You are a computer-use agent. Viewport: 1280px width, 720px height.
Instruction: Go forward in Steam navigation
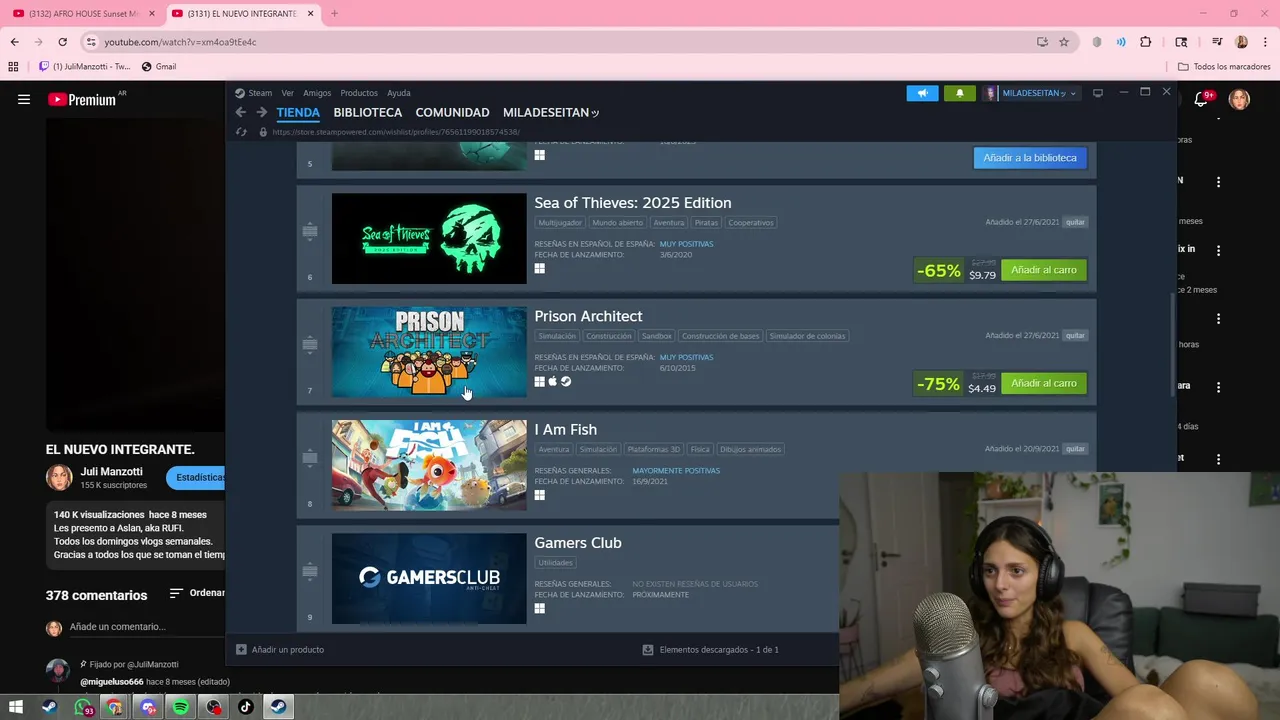tap(262, 113)
